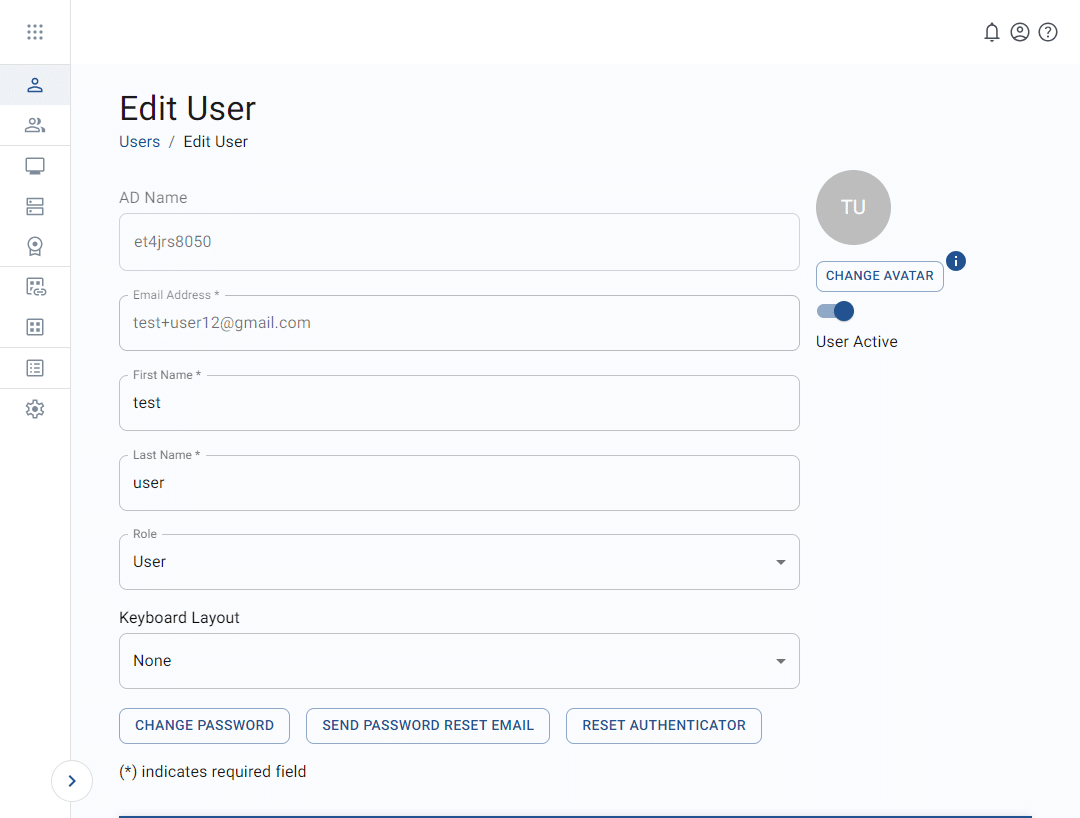Click the Logs list icon in sidebar
This screenshot has width=1080, height=818.
[x=35, y=367]
